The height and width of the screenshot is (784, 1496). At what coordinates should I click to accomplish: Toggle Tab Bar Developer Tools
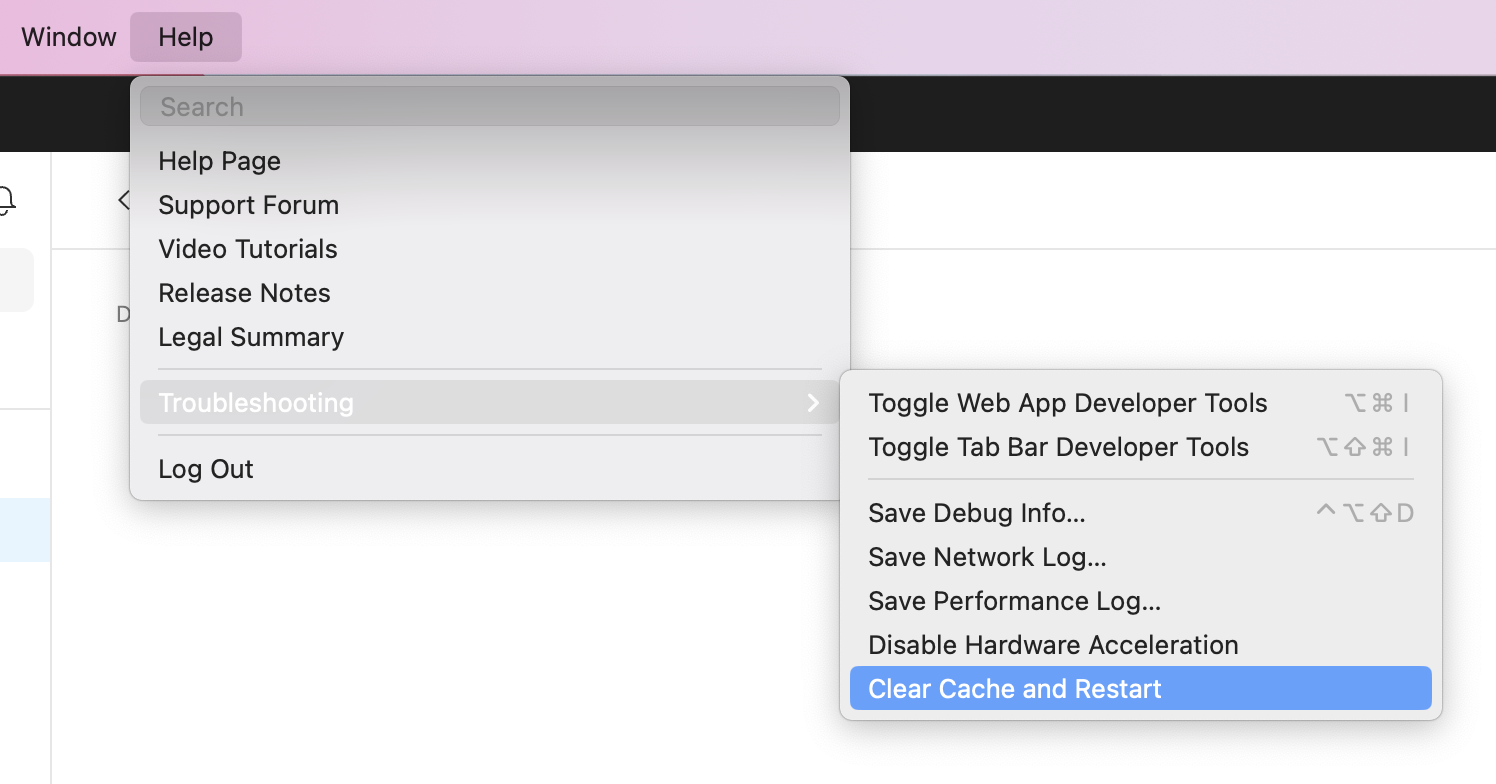click(x=1141, y=447)
